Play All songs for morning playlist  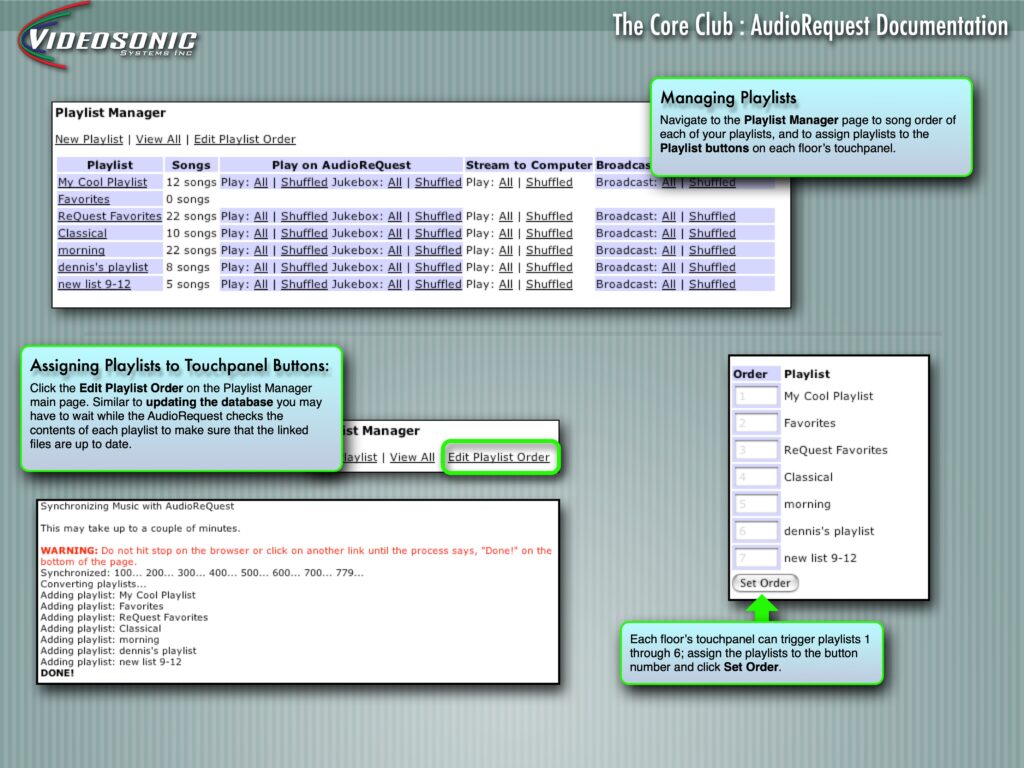tap(260, 250)
